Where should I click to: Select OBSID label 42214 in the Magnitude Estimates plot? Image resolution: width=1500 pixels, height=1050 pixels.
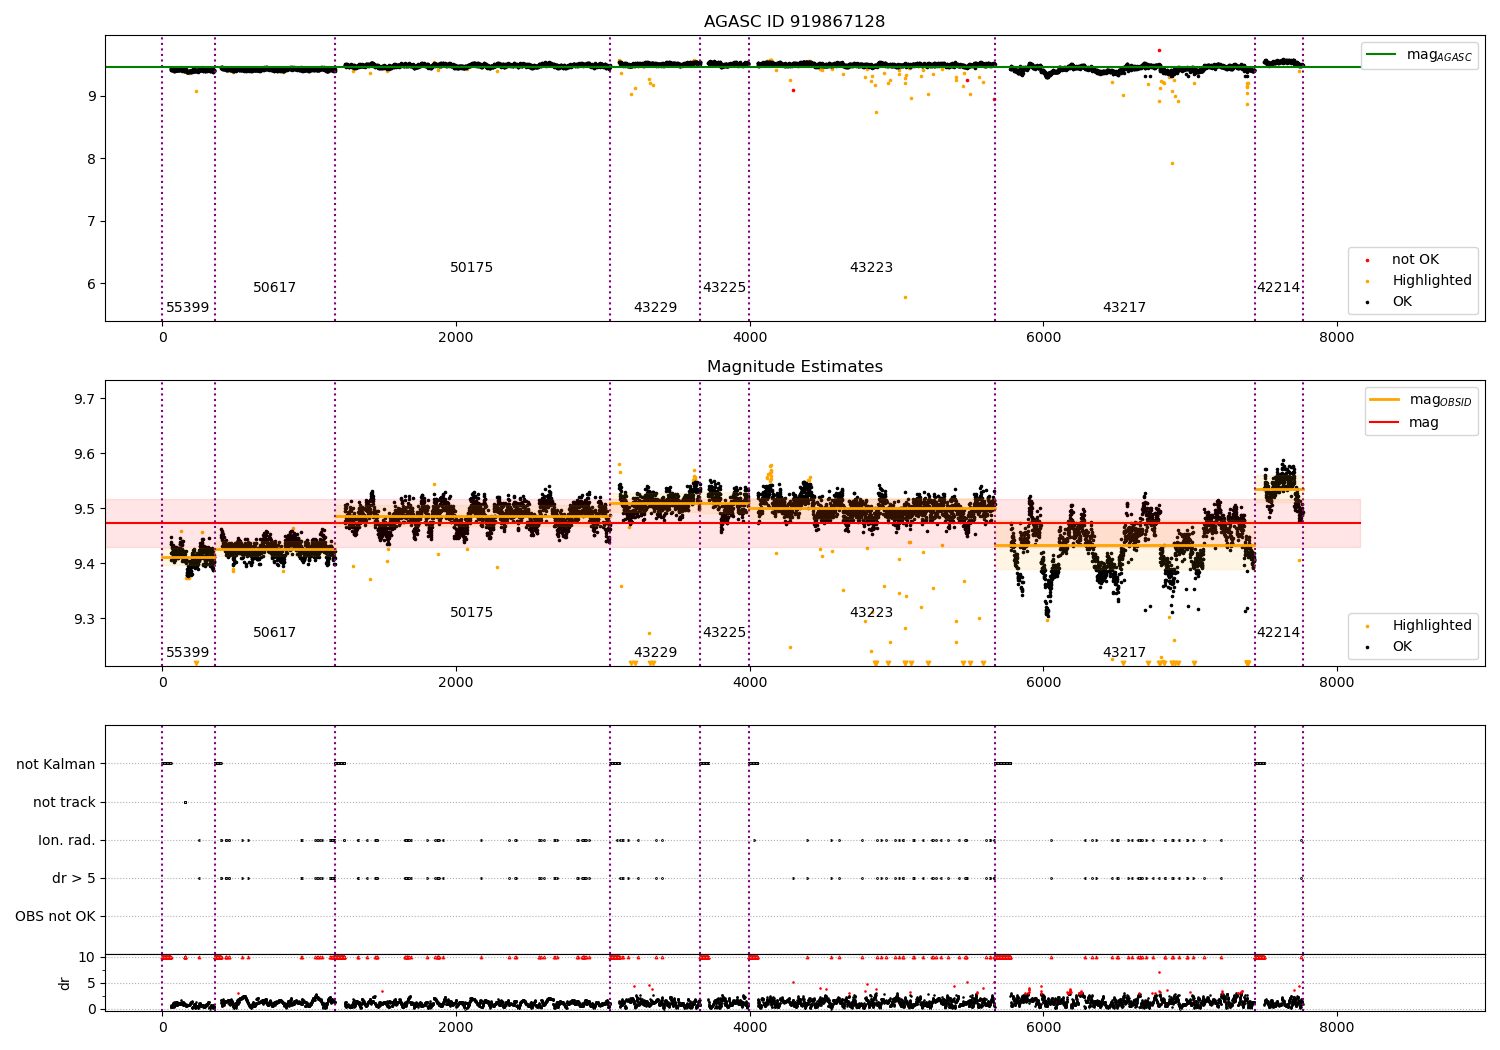(1278, 633)
